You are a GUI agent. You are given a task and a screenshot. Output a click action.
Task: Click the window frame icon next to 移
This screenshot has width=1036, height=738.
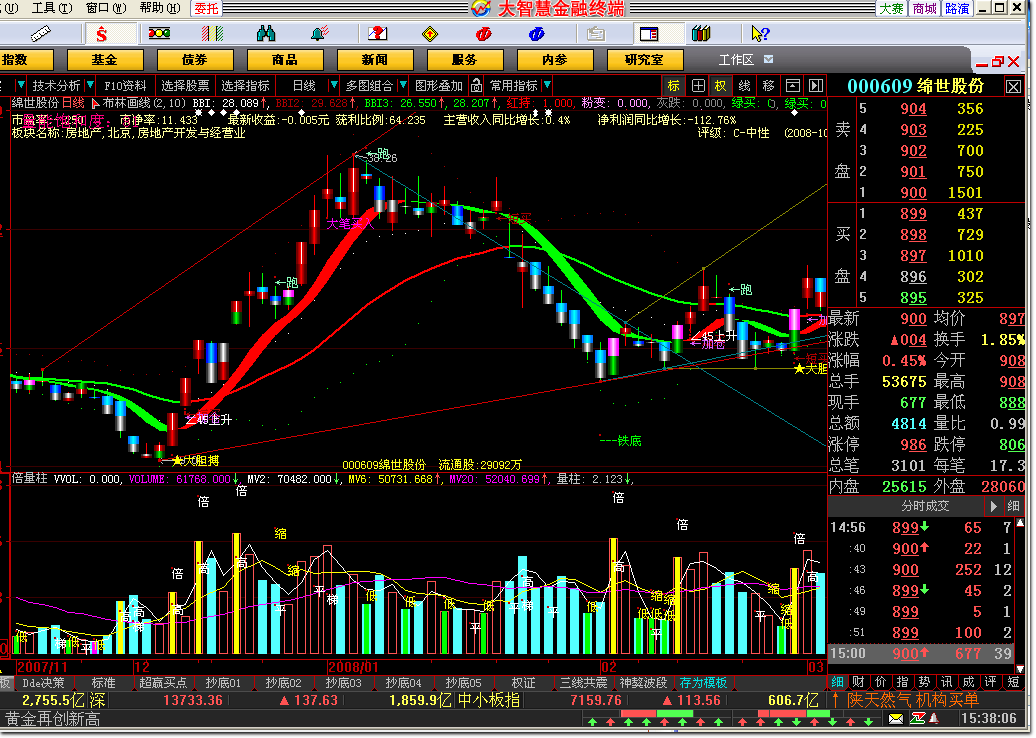click(792, 85)
